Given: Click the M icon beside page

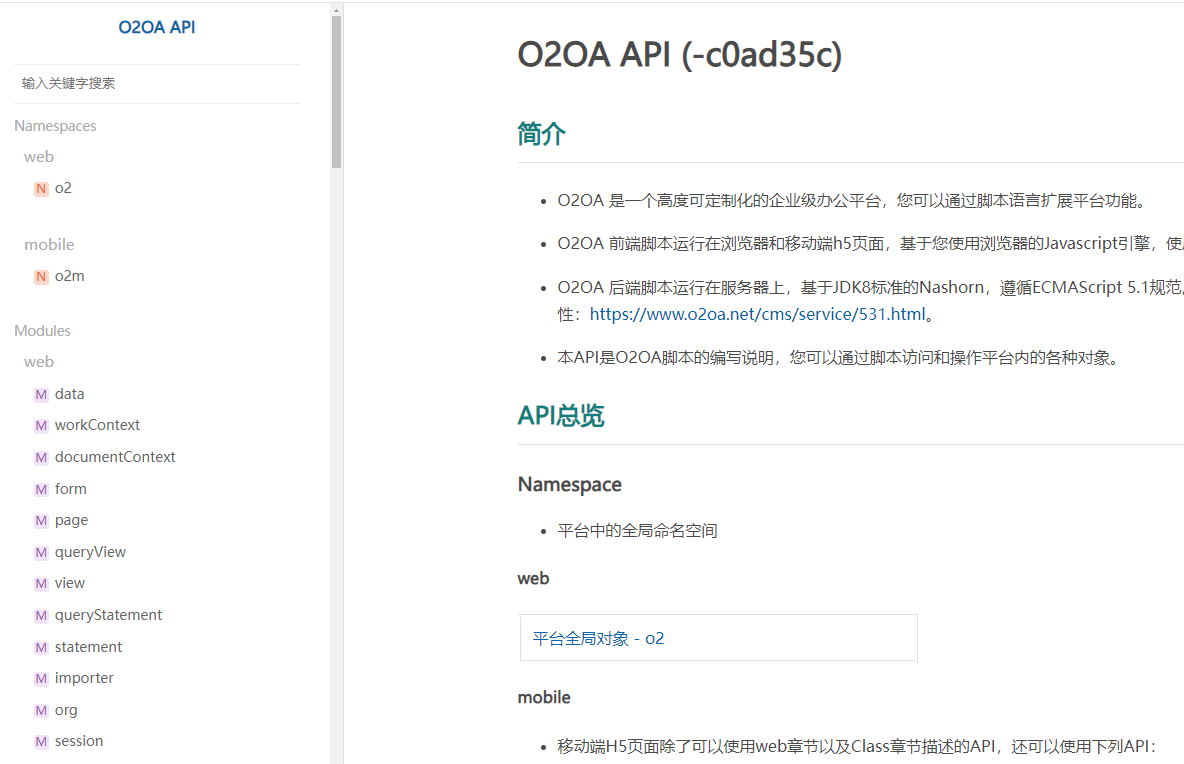Looking at the screenshot, I should 41,521.
